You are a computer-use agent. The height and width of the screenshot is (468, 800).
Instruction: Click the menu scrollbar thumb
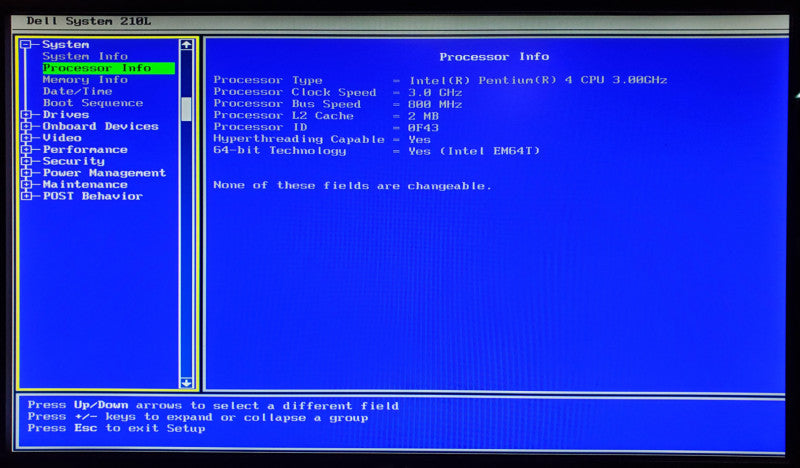186,109
